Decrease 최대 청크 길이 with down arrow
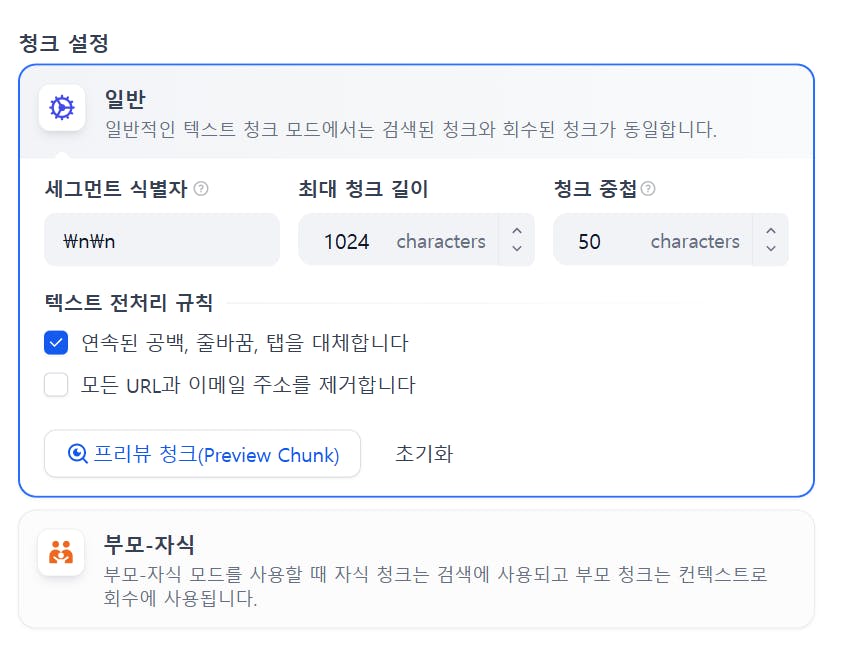 [517, 249]
